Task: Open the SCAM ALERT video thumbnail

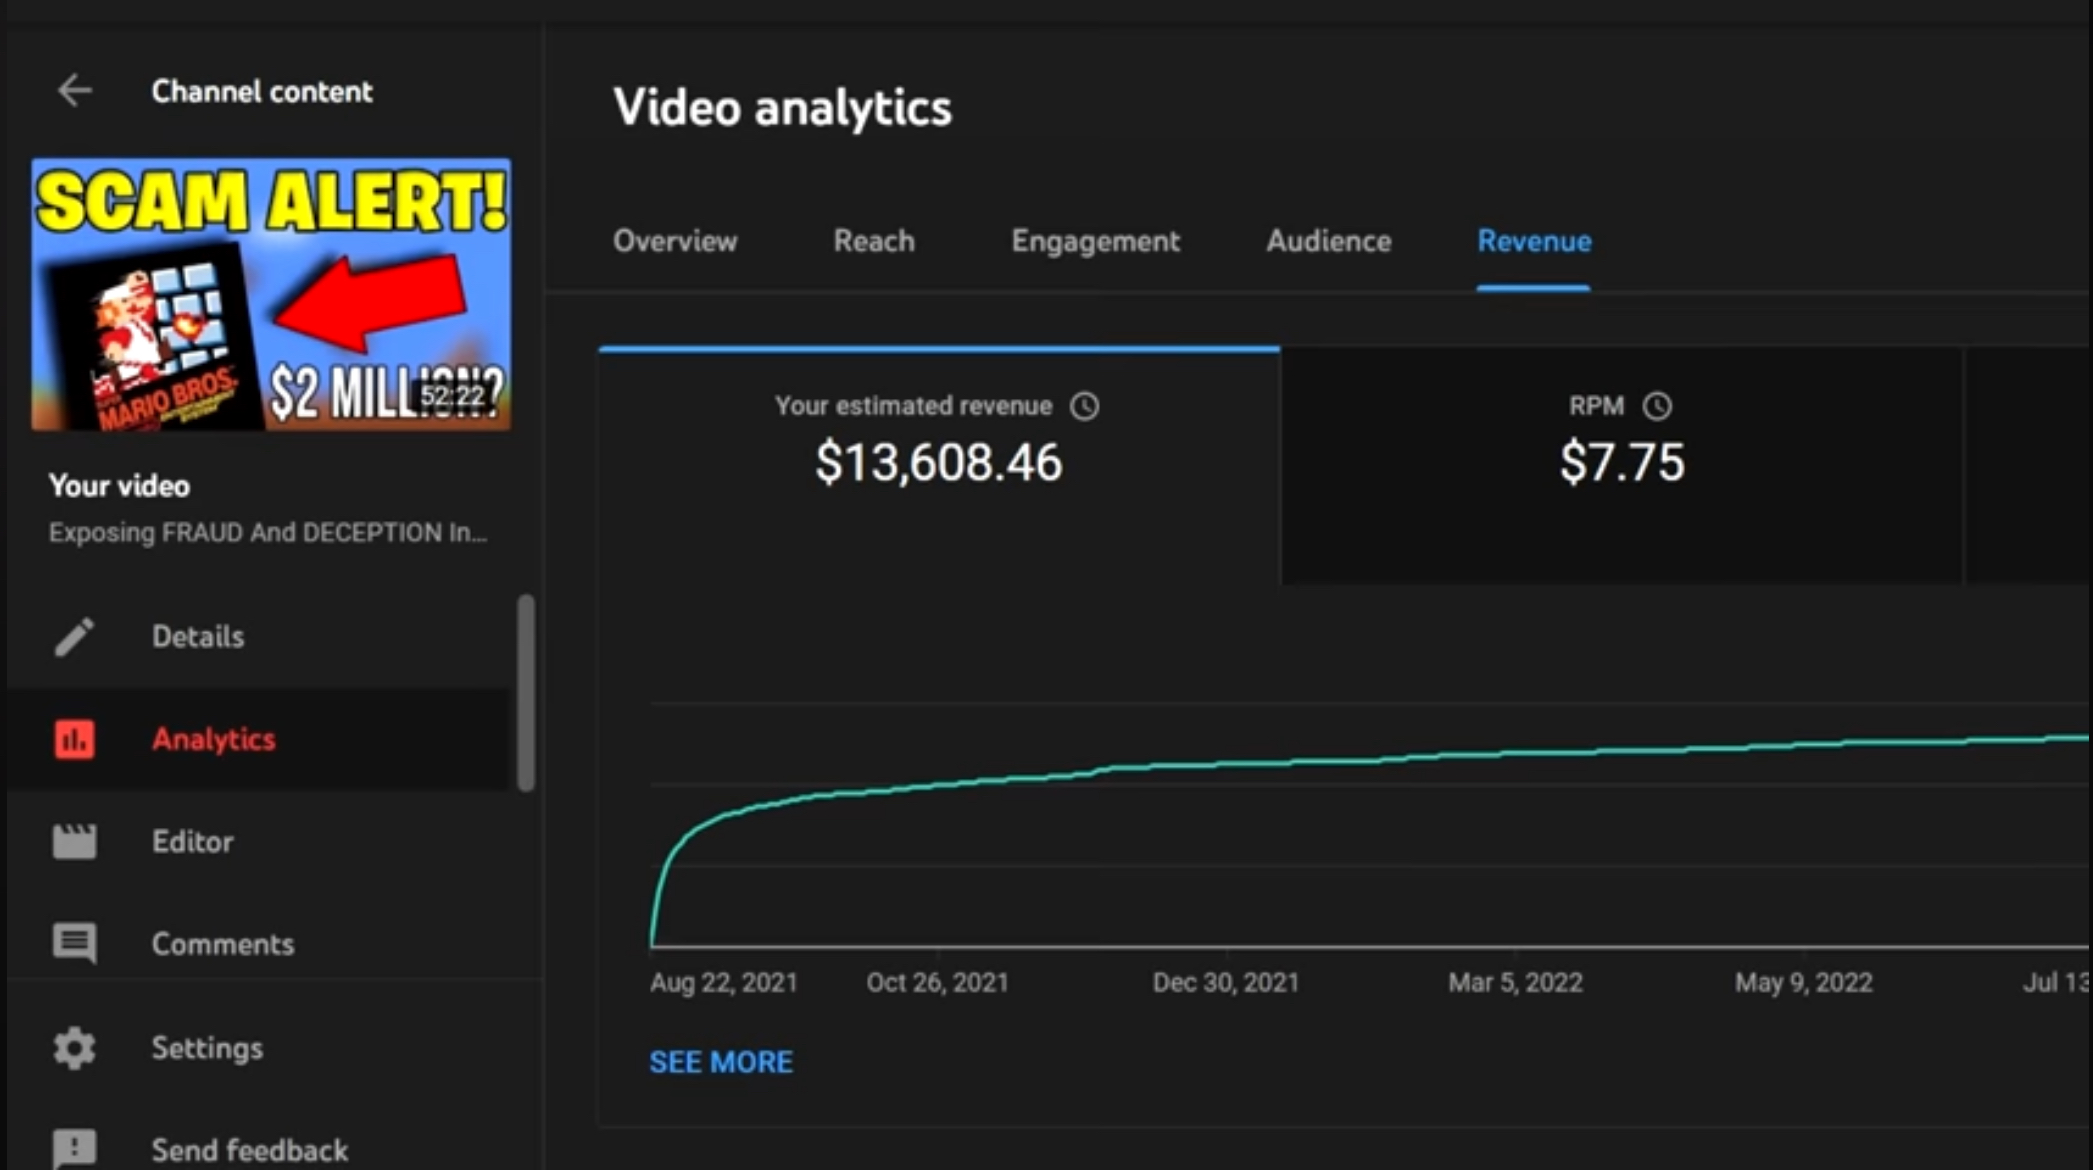Action: click(271, 295)
